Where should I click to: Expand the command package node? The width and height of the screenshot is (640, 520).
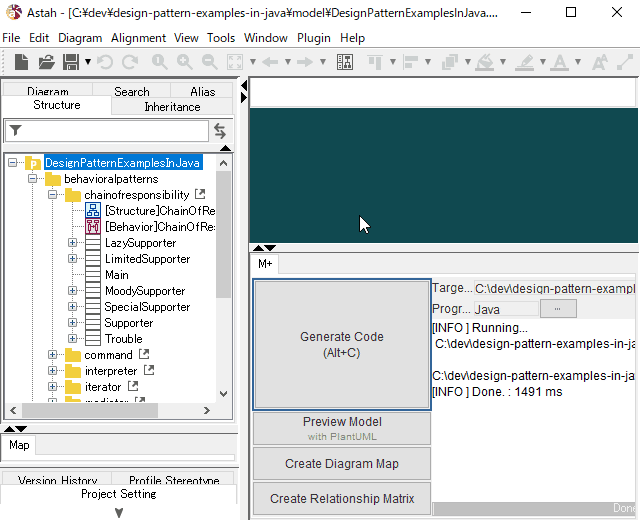tap(53, 355)
